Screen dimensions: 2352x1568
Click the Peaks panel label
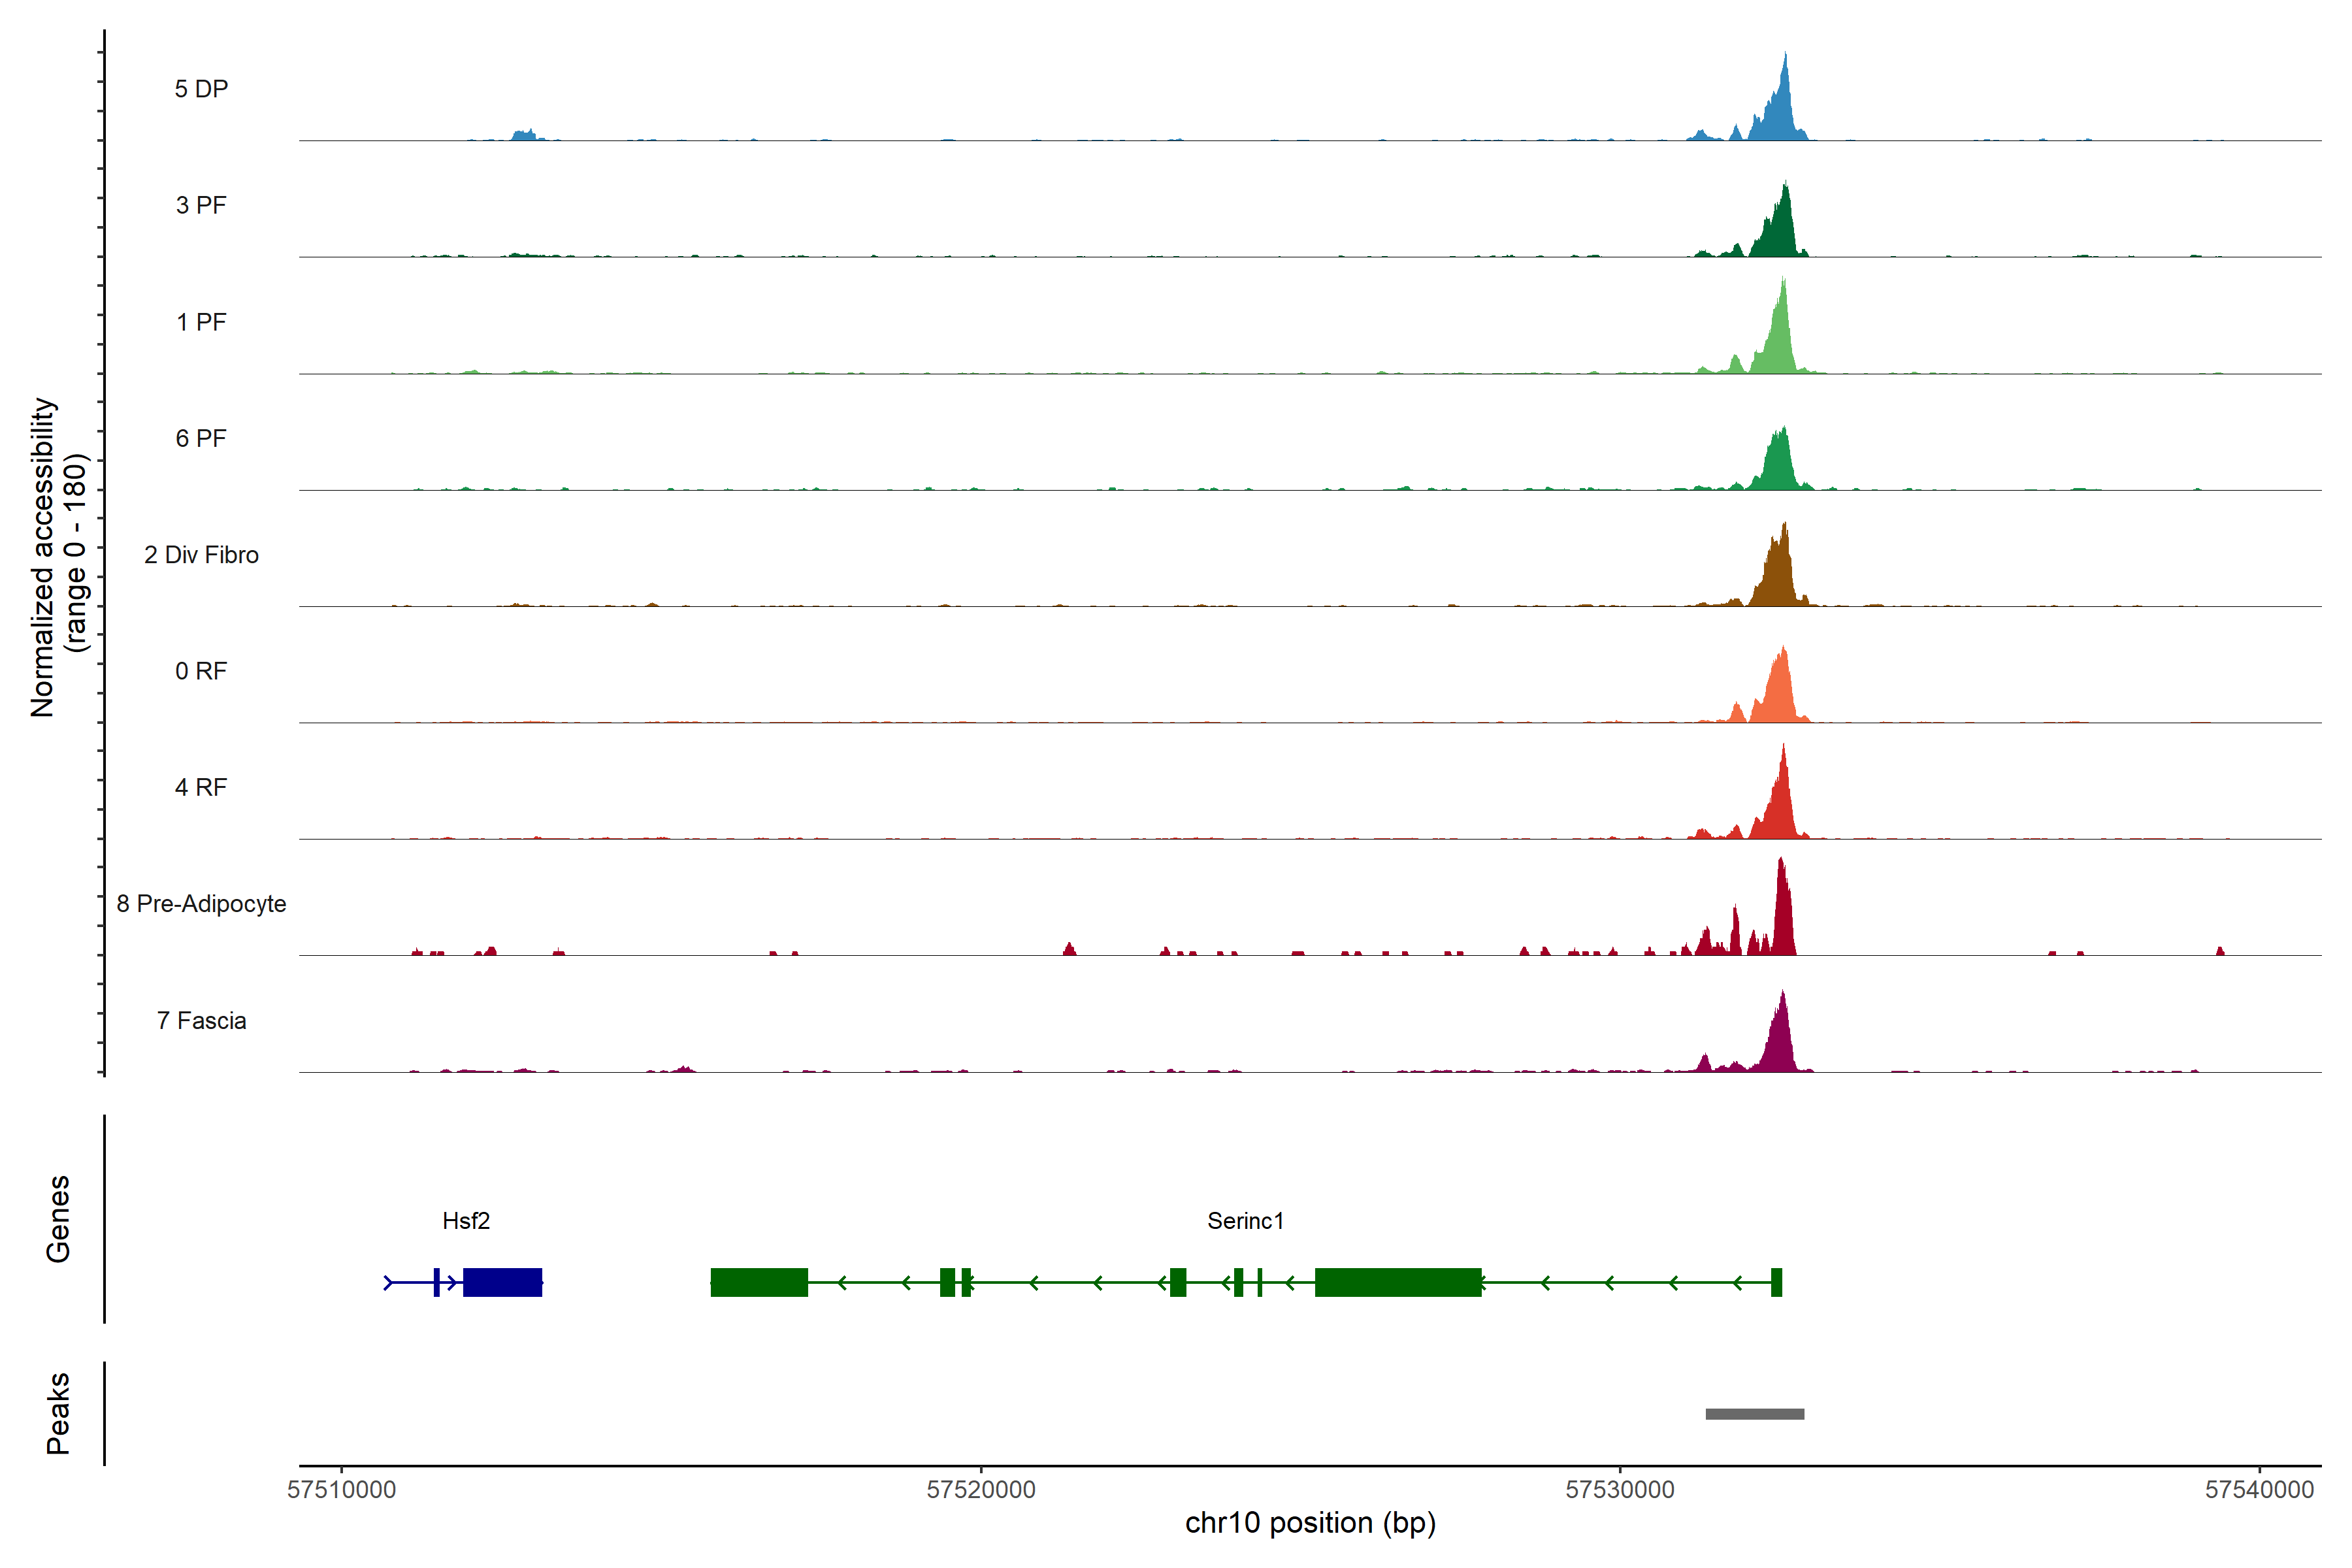tap(58, 1412)
